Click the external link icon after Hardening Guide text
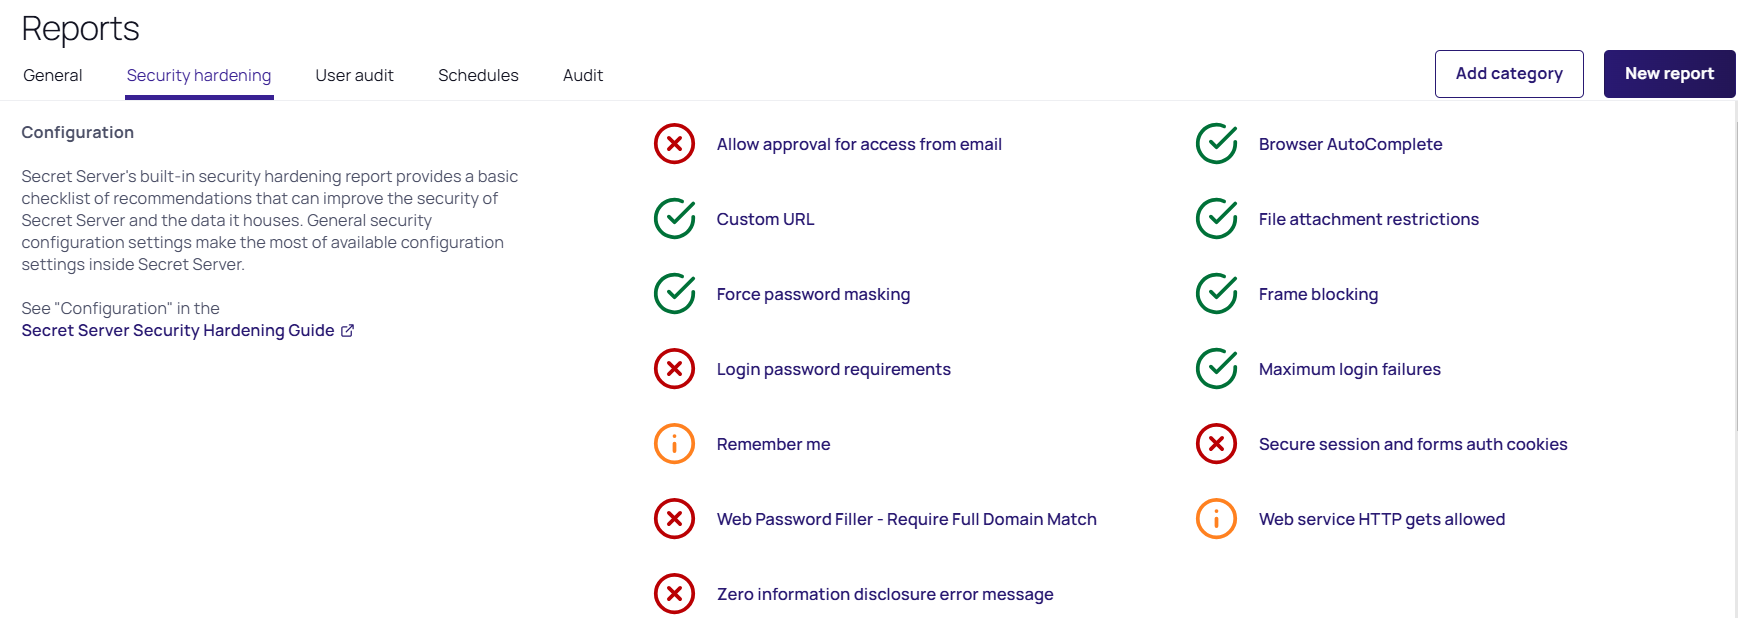The width and height of the screenshot is (1738, 618). [x=347, y=330]
